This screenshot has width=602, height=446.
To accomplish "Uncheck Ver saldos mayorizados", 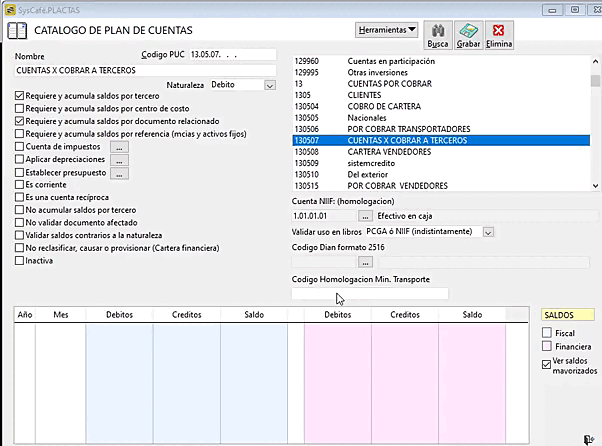I will [x=547, y=365].
